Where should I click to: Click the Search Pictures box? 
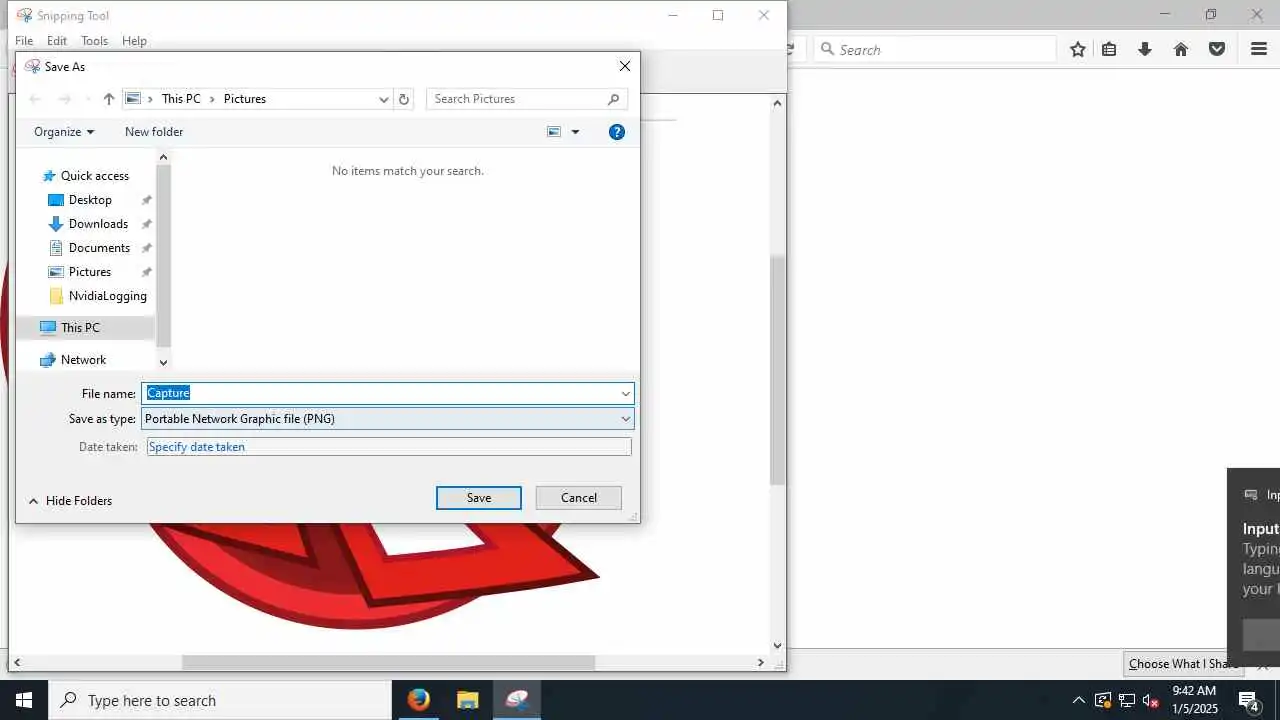click(527, 99)
